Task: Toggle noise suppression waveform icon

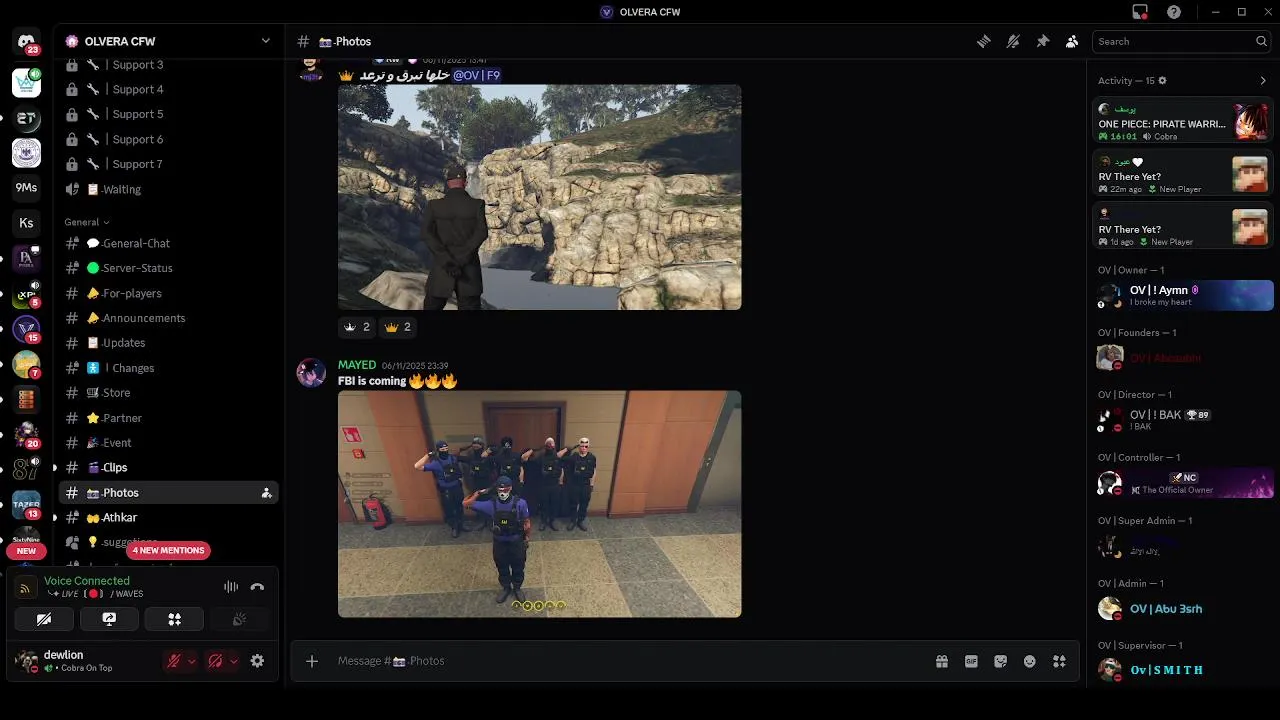Action: pos(231,587)
